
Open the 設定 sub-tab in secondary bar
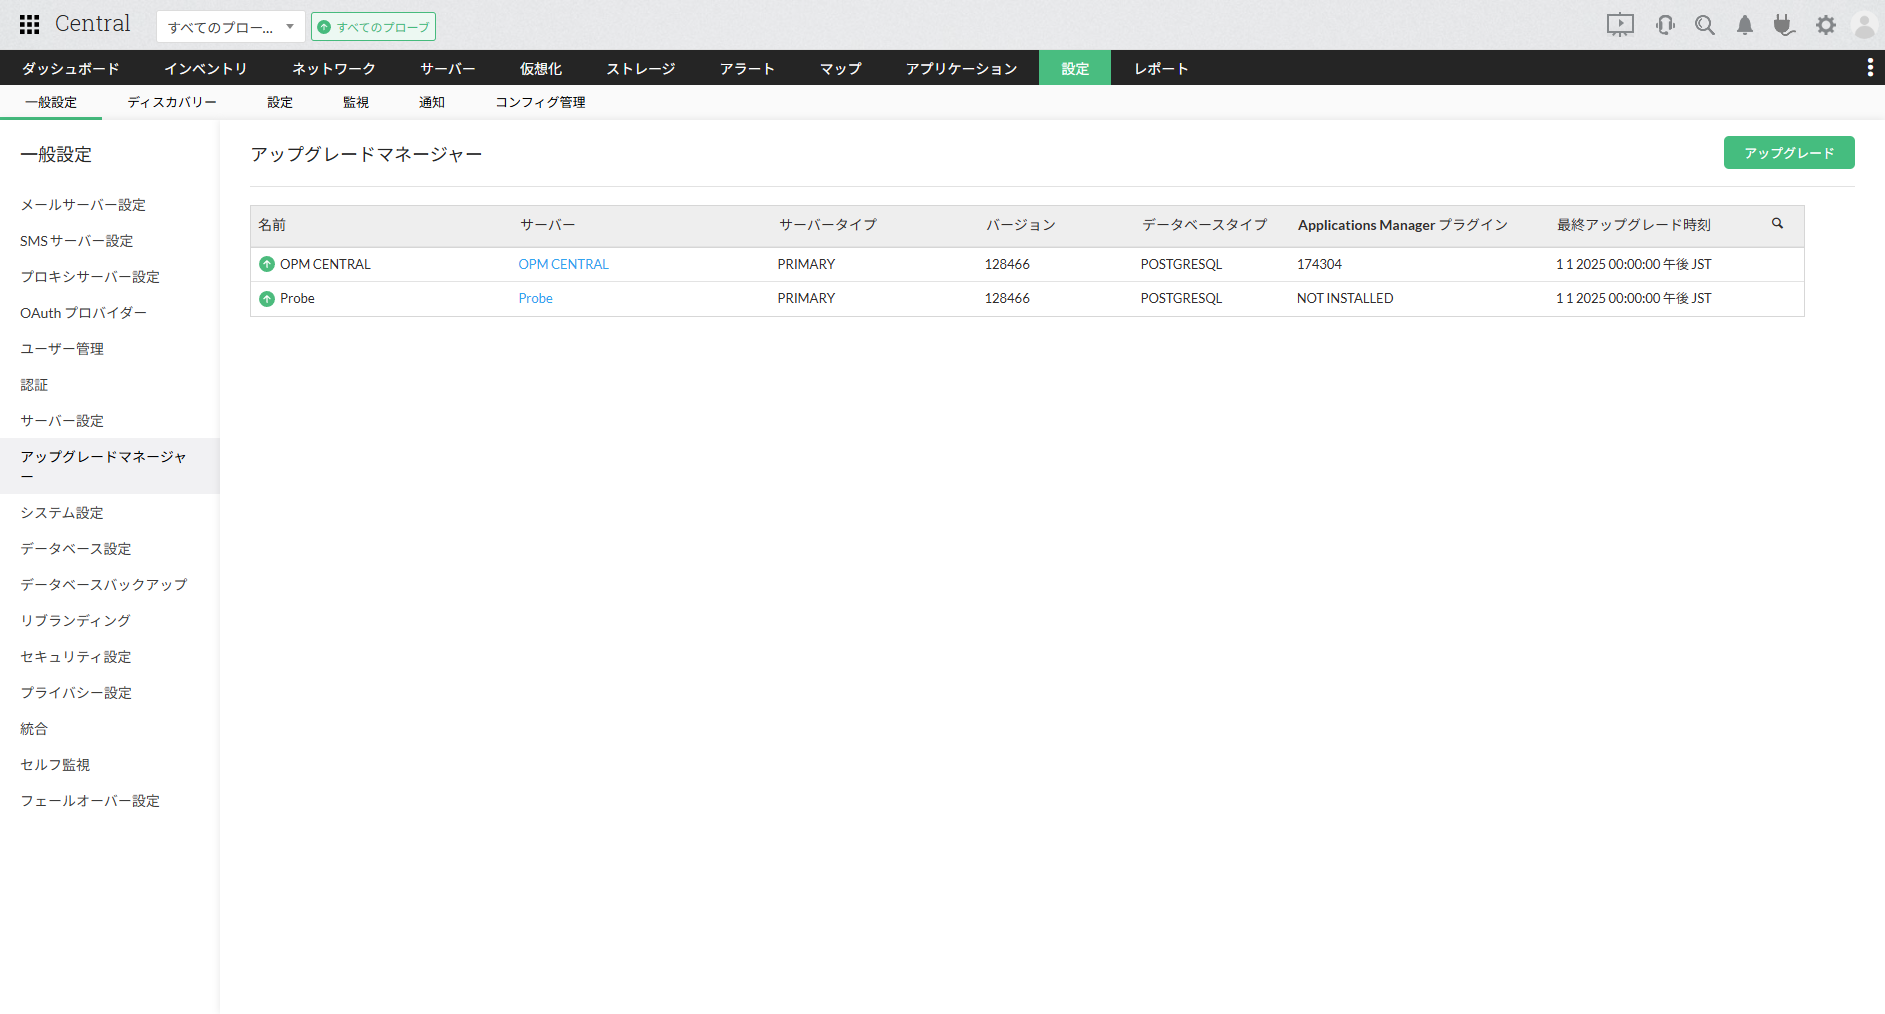[x=280, y=102]
